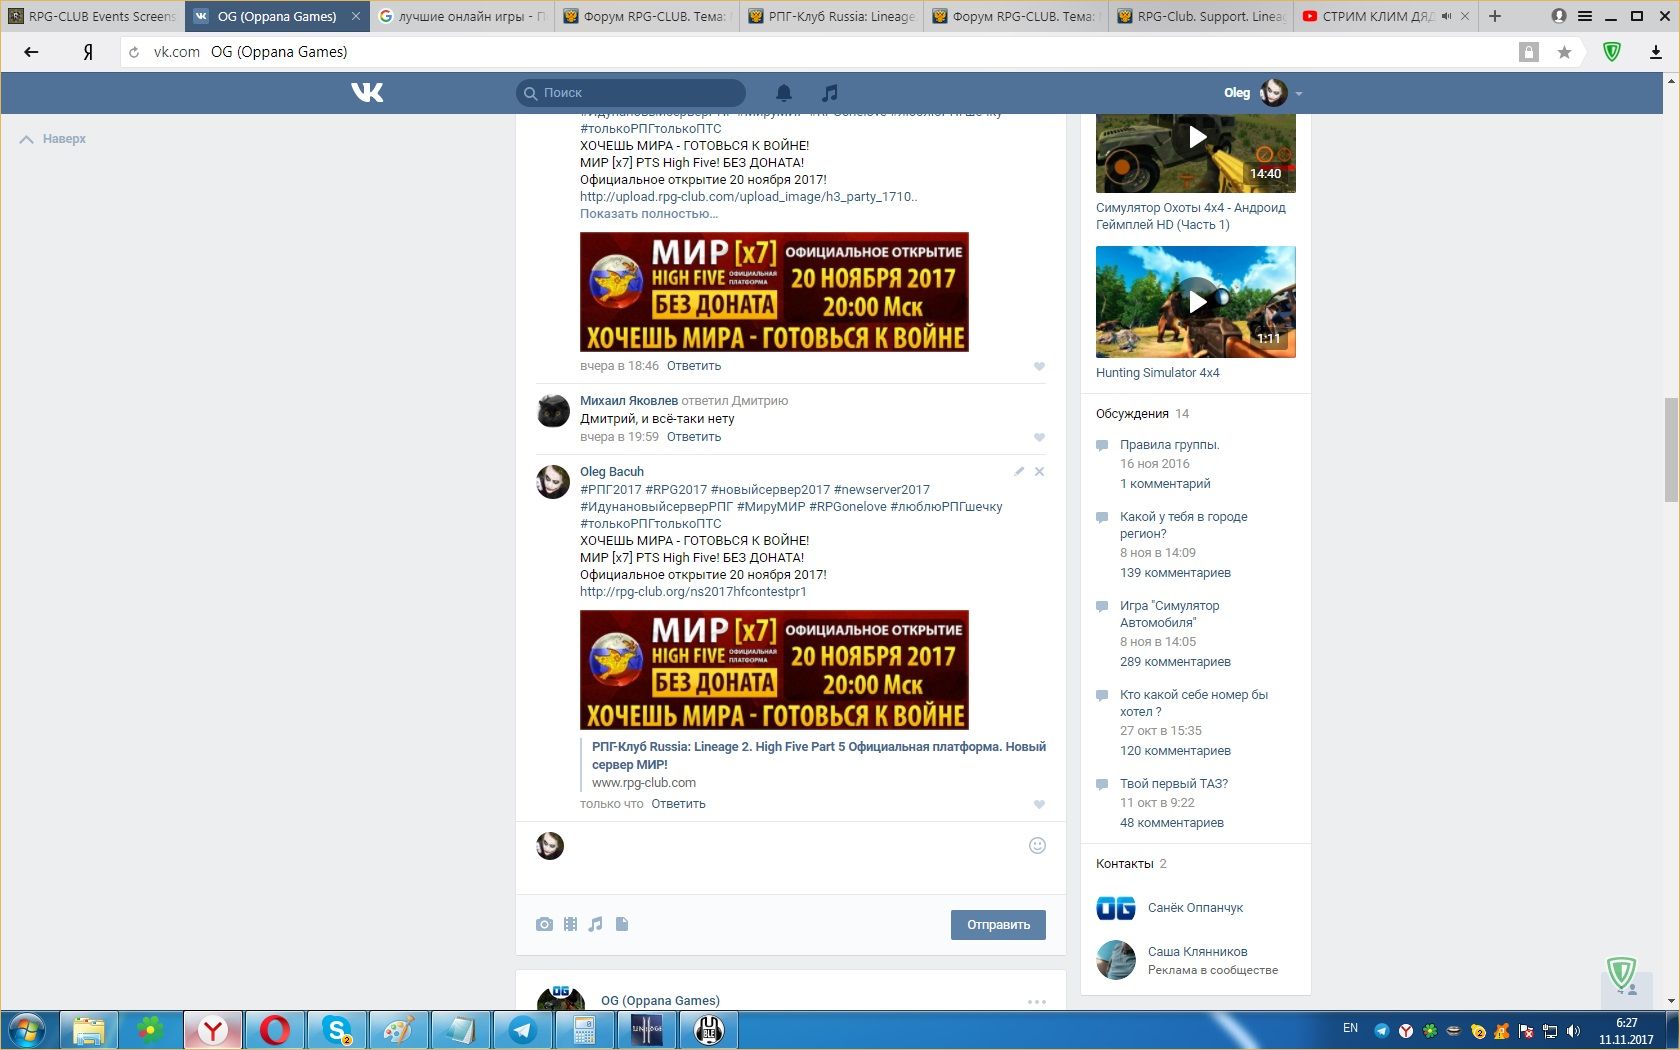Screen dimensions: 1680x1050
Task: Click the page vertical scrollbar thumb
Action: [1671, 449]
